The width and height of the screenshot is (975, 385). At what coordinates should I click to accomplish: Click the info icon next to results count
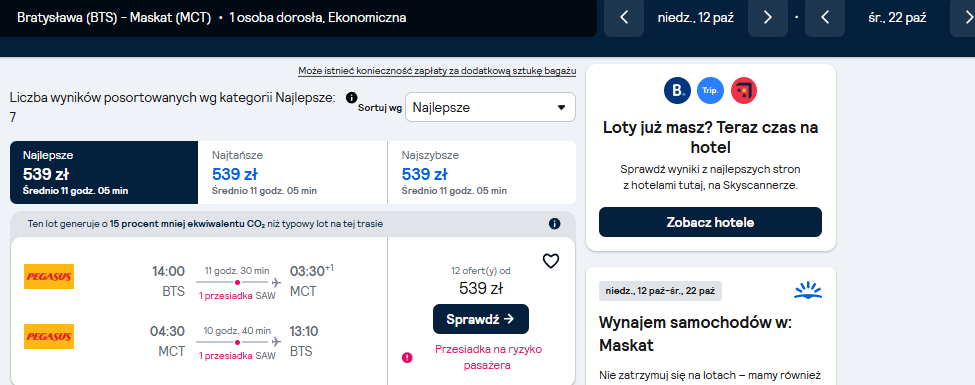click(351, 98)
